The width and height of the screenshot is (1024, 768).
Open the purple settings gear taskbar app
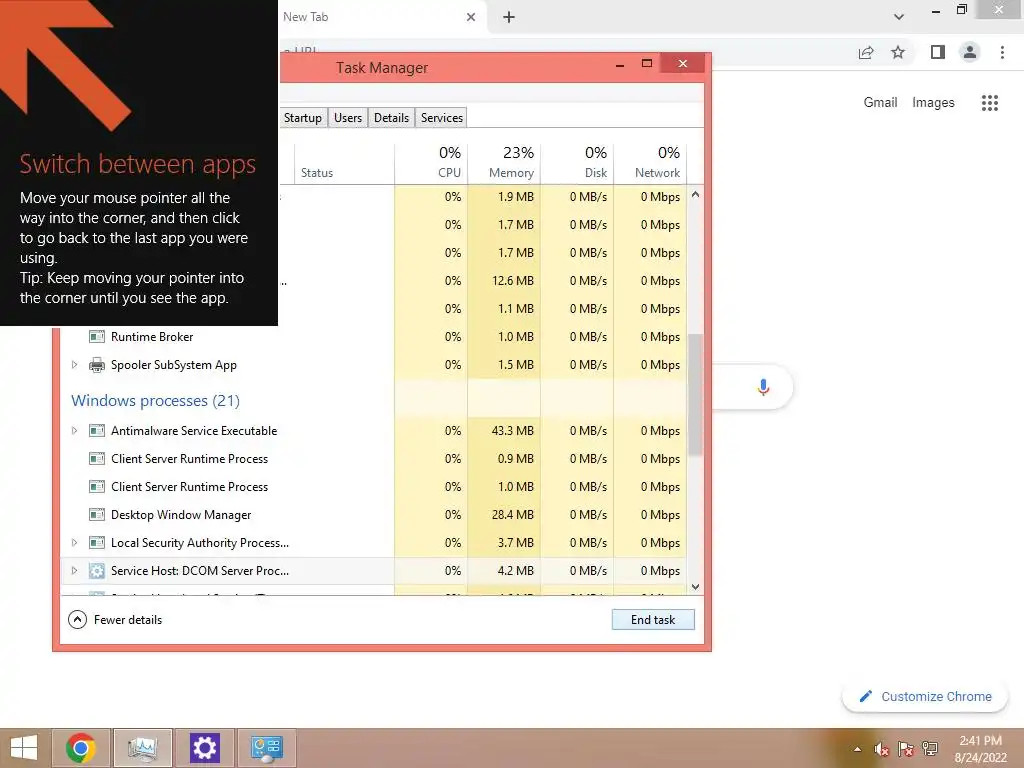click(x=204, y=748)
